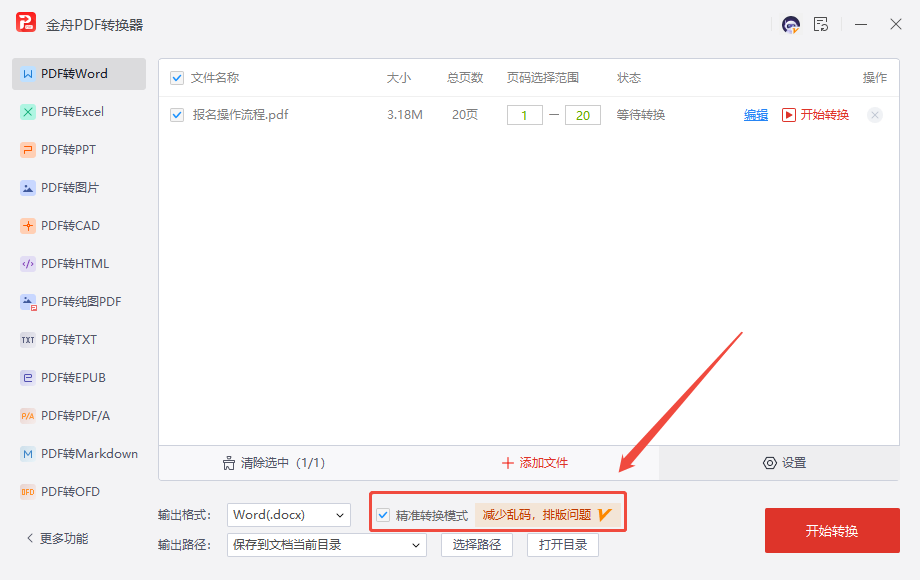Switch to the PDF转图片 mode
Viewport: 920px width, 580px height.
coord(79,188)
